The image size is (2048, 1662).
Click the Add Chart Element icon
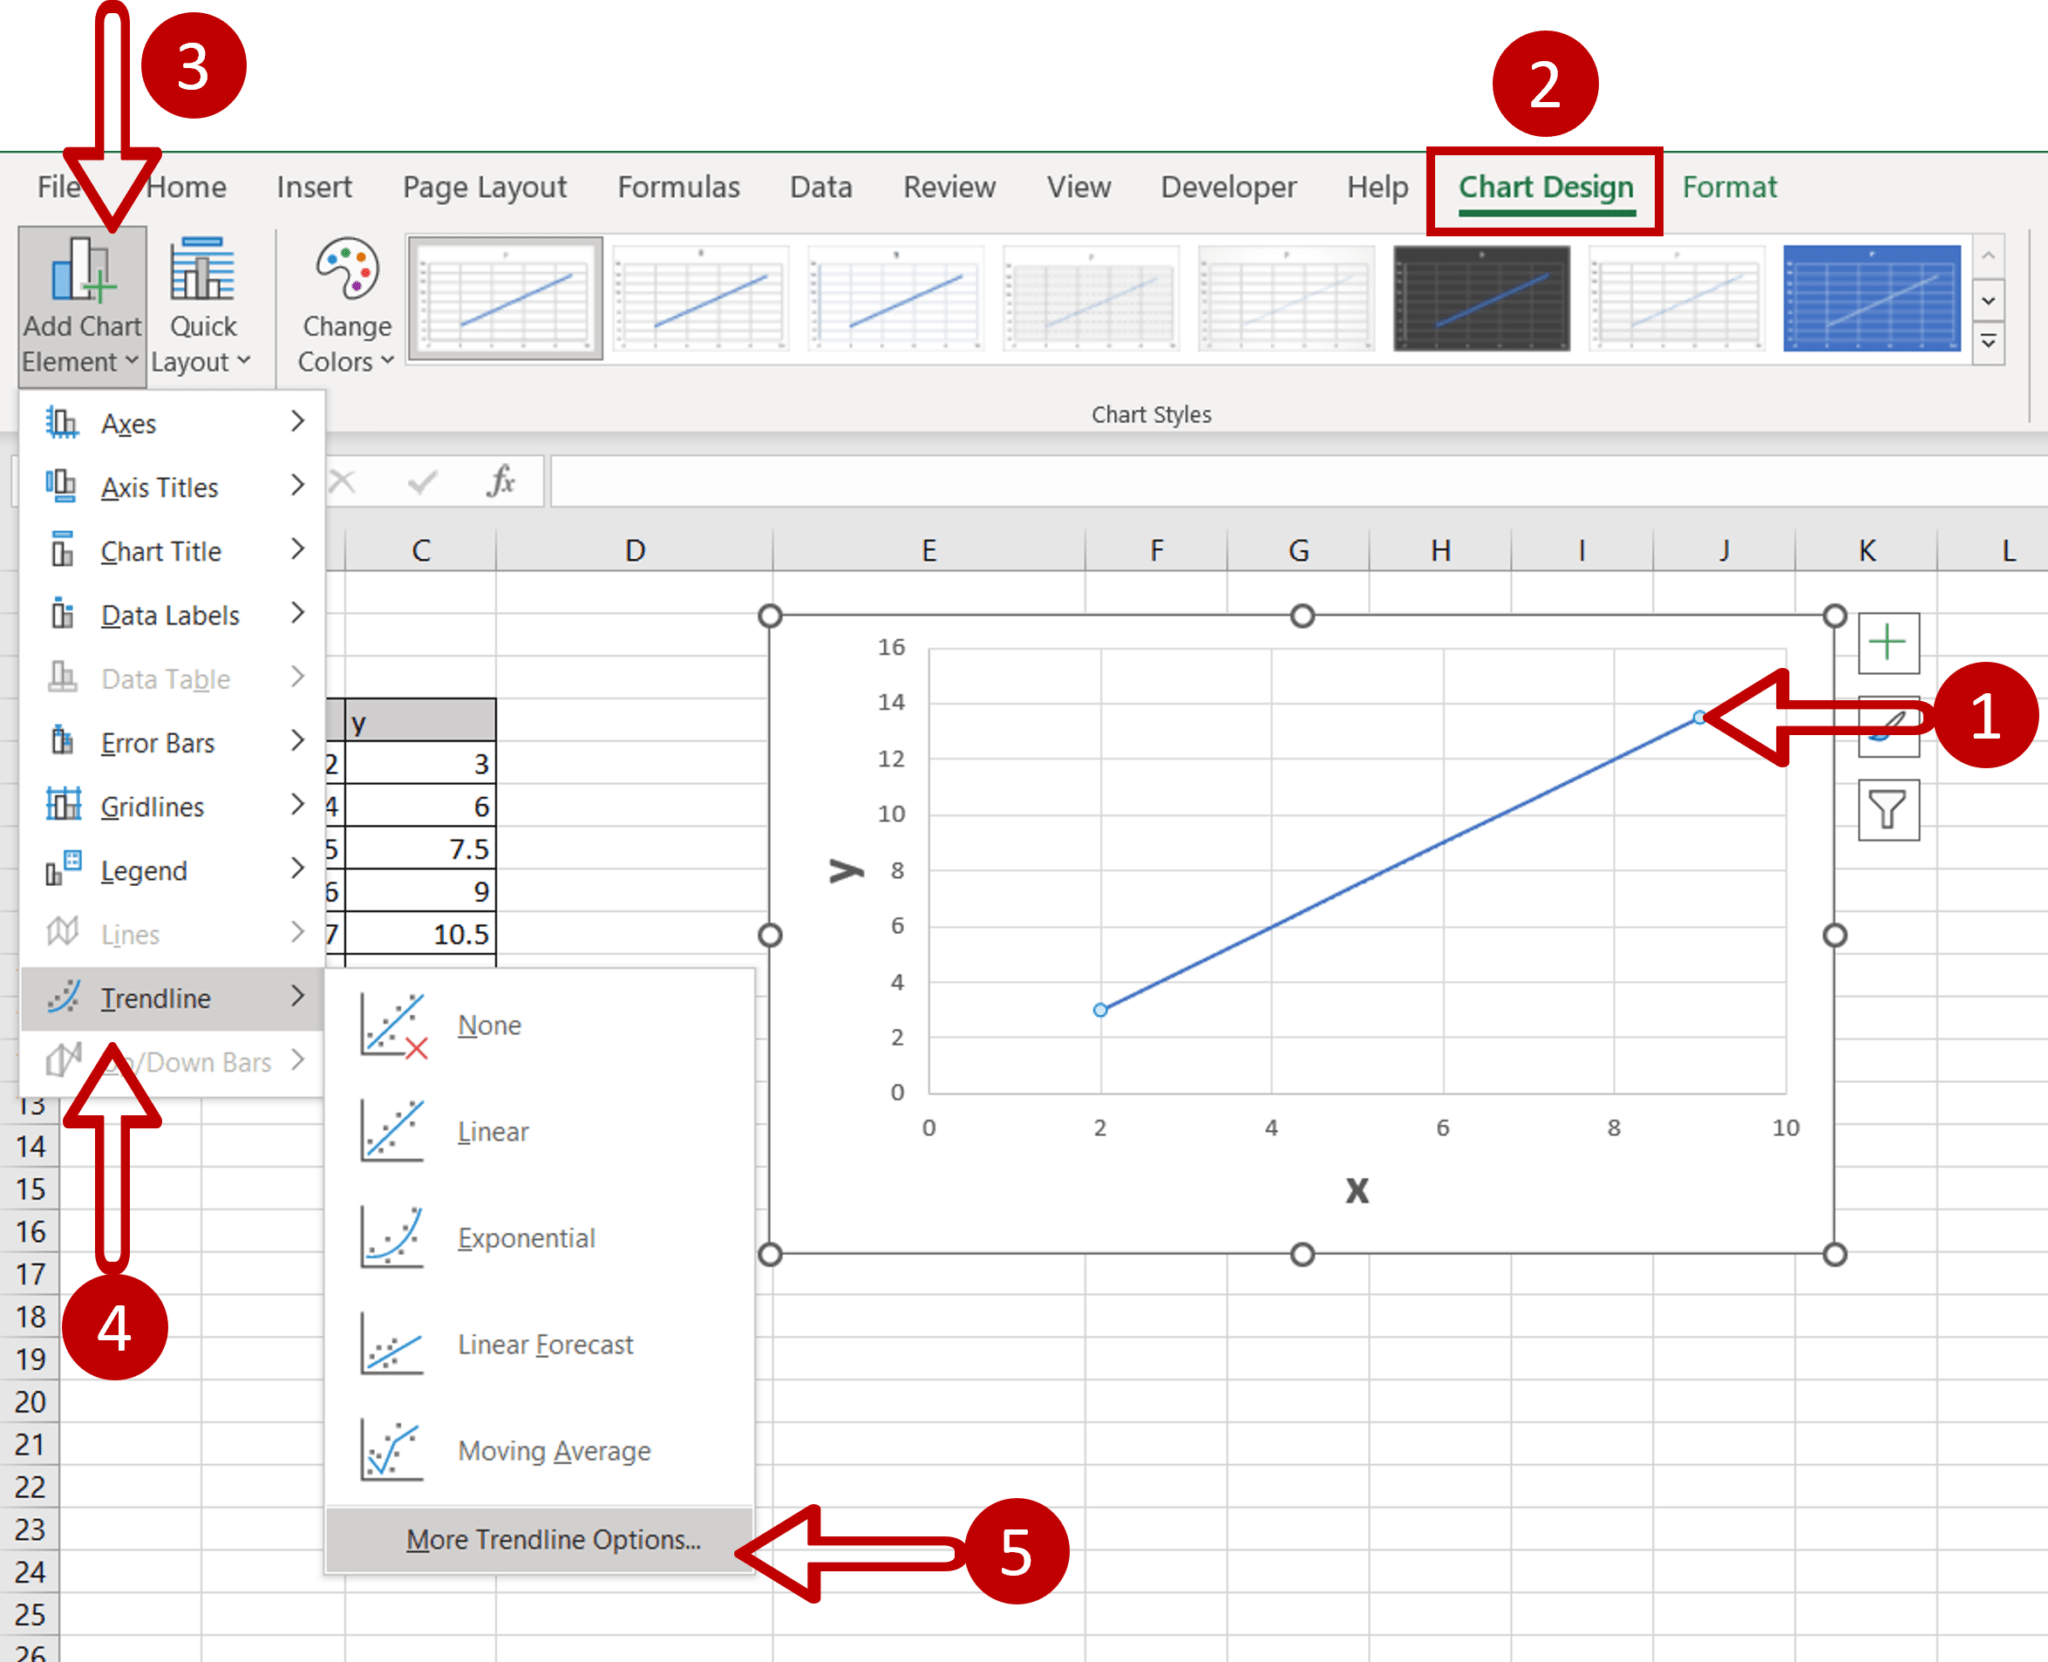tap(82, 272)
